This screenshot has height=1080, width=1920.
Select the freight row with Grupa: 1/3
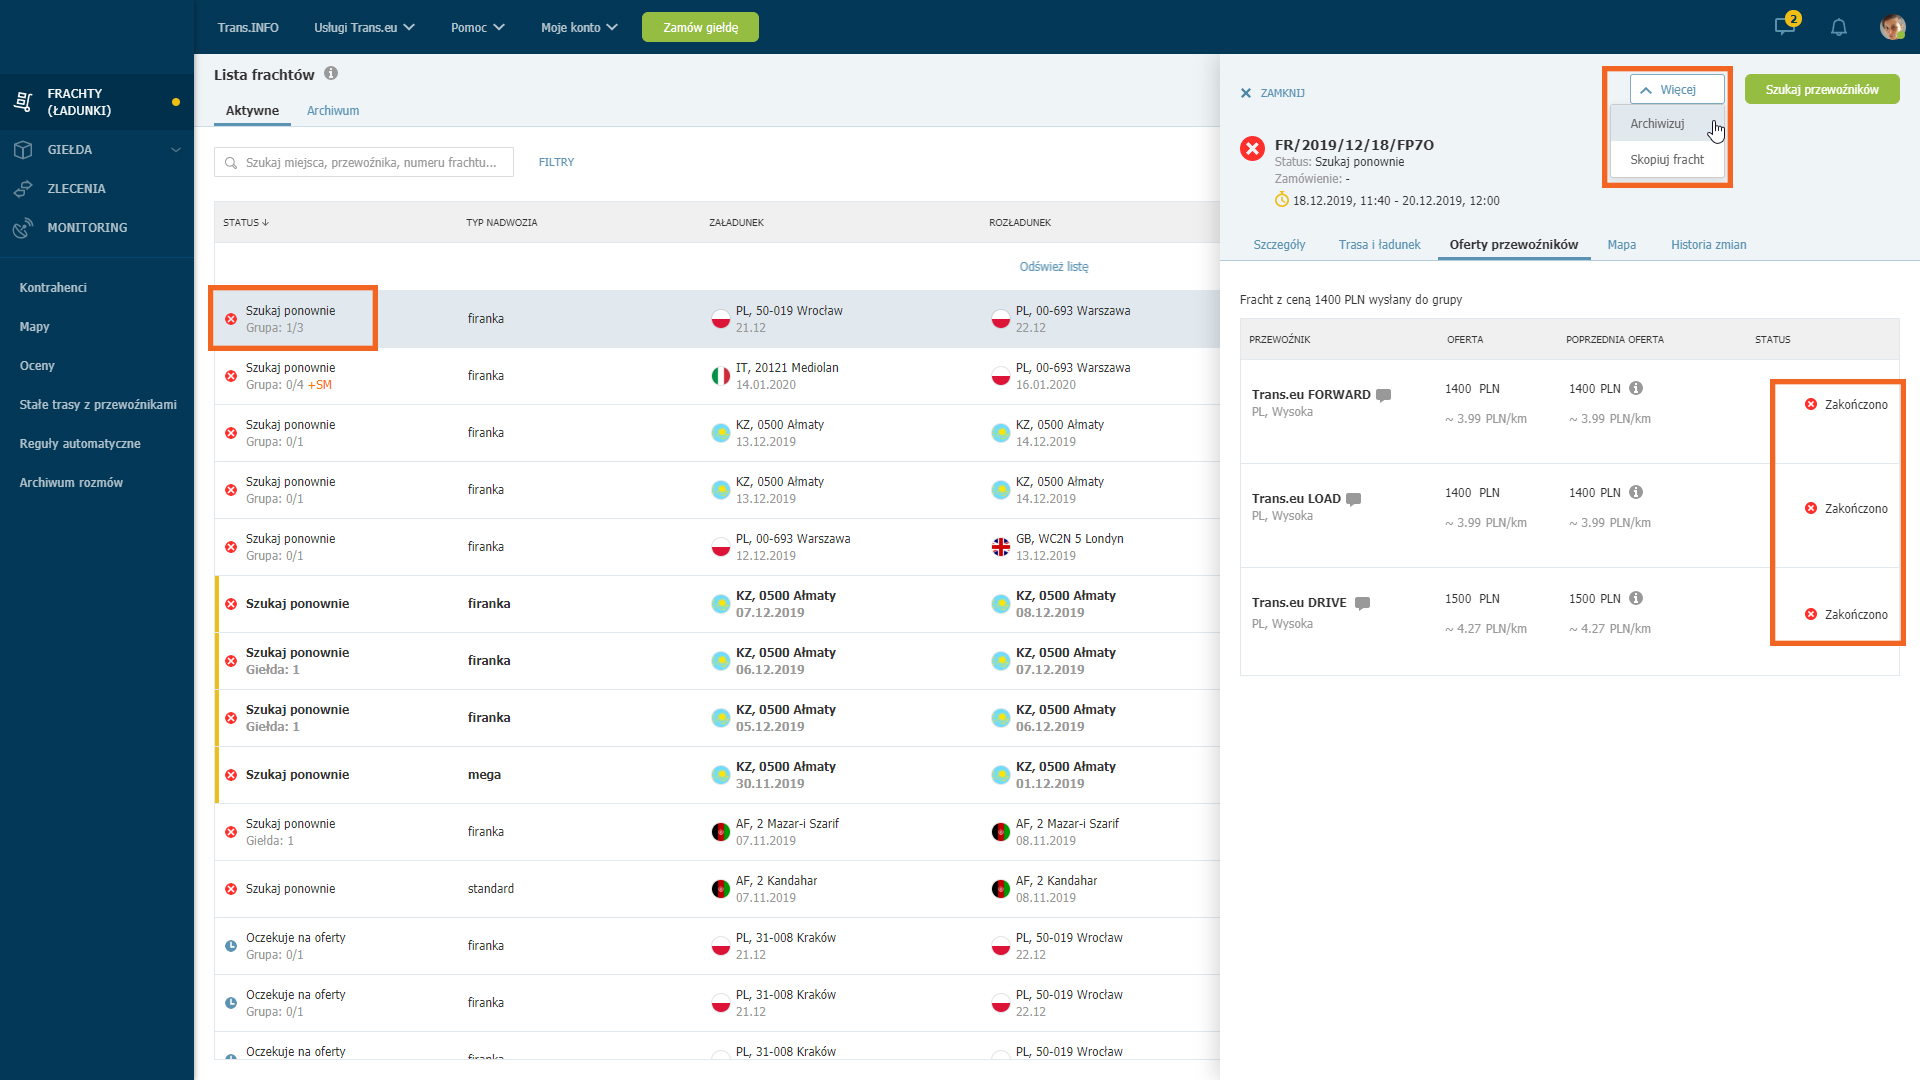pos(717,319)
